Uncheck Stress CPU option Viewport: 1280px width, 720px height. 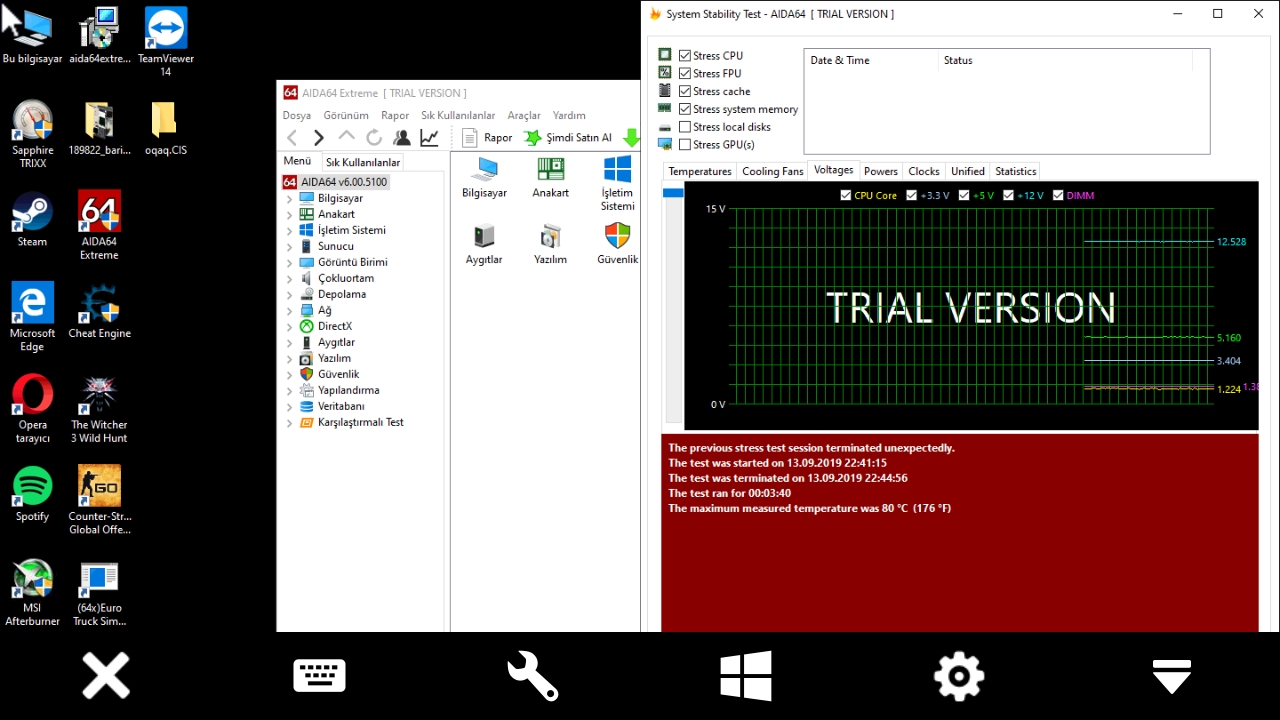pyautogui.click(x=685, y=56)
